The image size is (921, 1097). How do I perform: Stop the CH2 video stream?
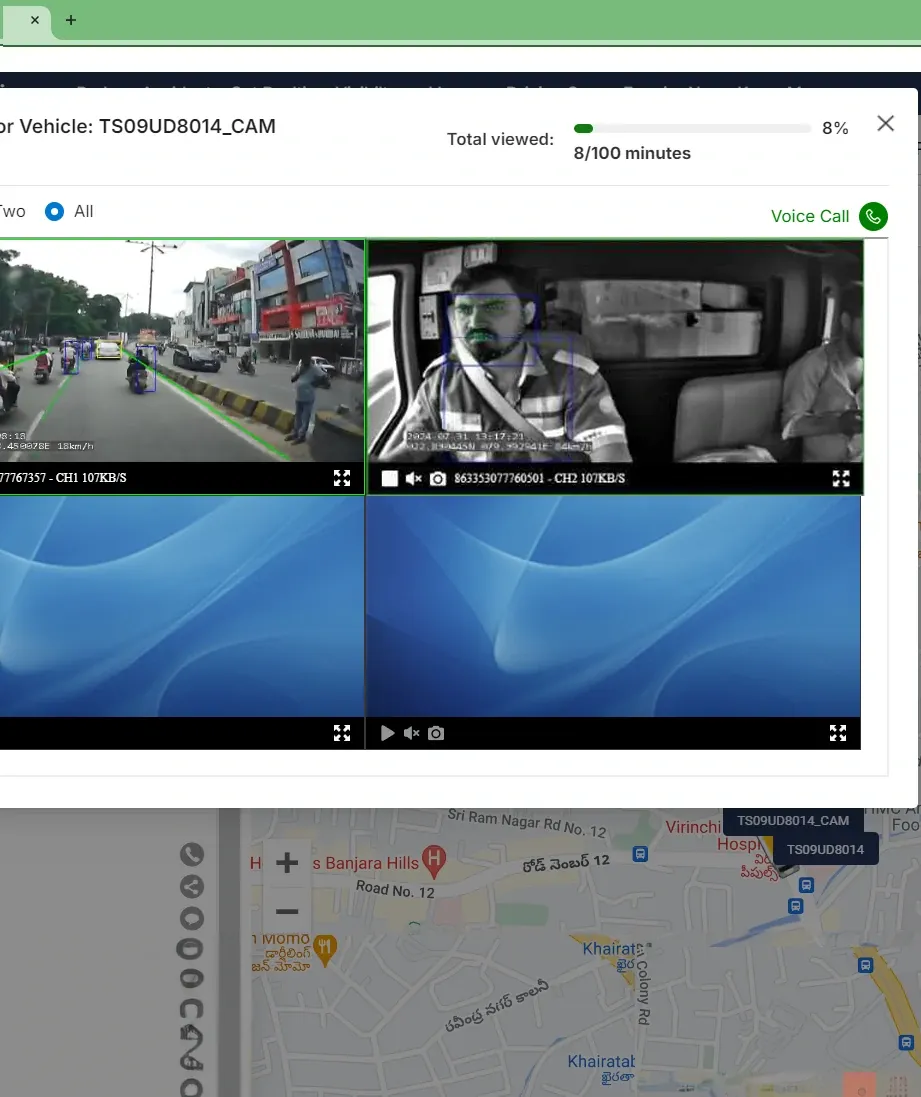pyautogui.click(x=389, y=478)
